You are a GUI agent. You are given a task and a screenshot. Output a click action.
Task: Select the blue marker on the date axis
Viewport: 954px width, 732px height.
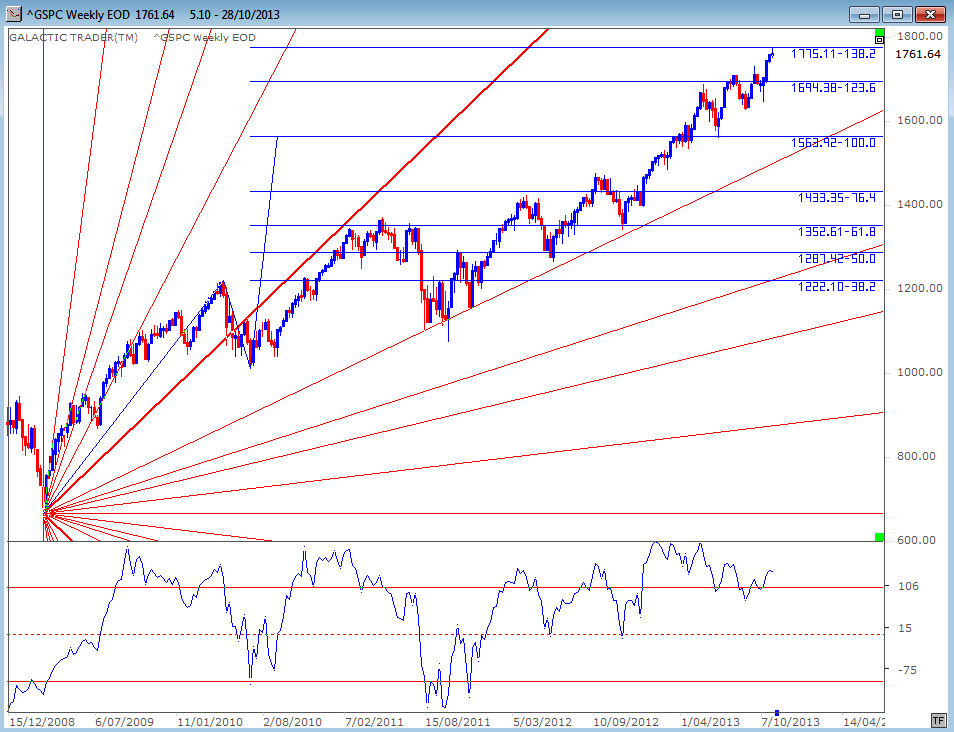pyautogui.click(x=777, y=713)
